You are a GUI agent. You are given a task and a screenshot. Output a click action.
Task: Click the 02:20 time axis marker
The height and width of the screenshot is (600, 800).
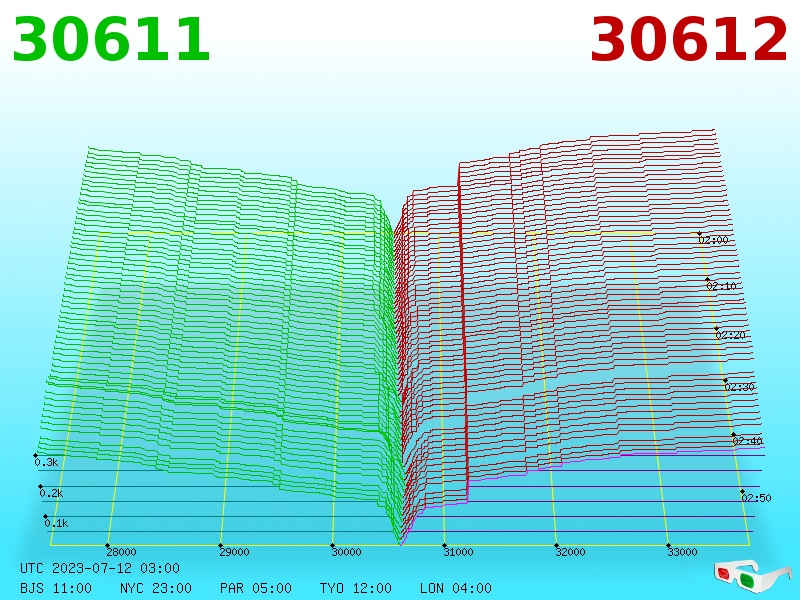(x=731, y=335)
